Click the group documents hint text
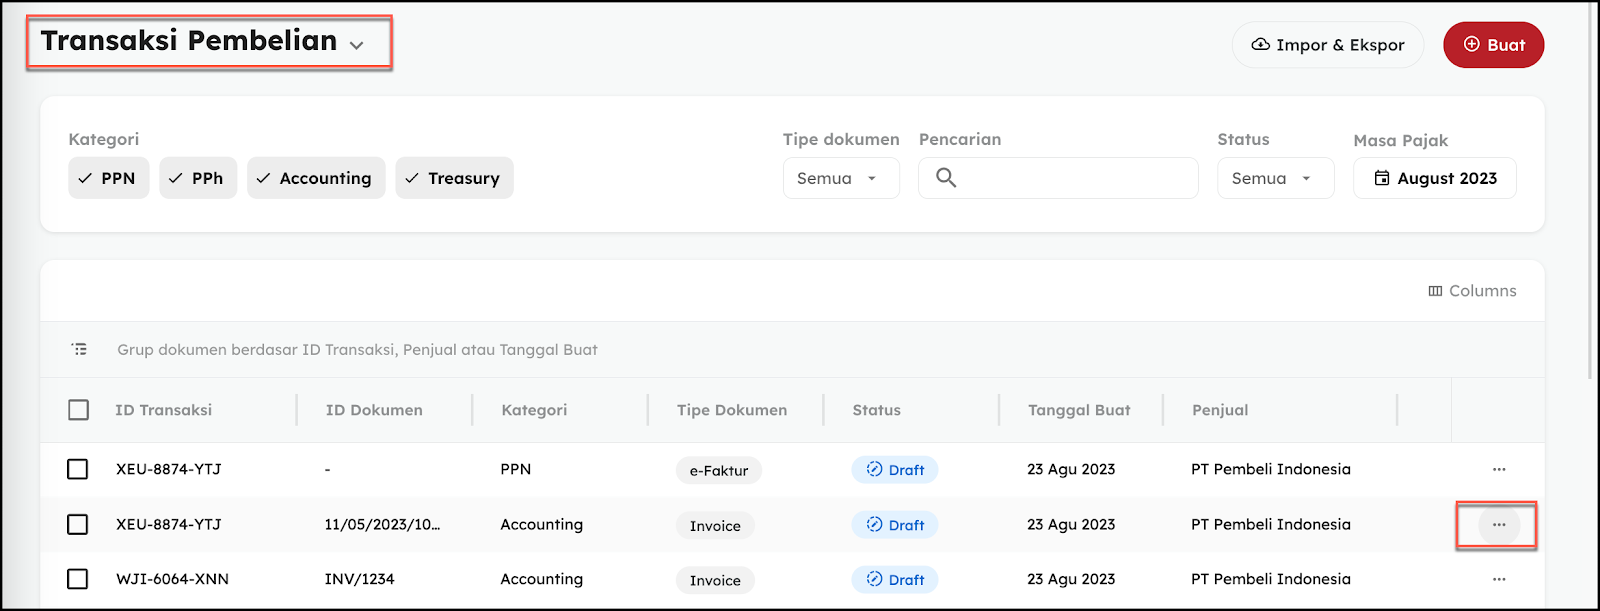The image size is (1600, 611). pos(357,350)
